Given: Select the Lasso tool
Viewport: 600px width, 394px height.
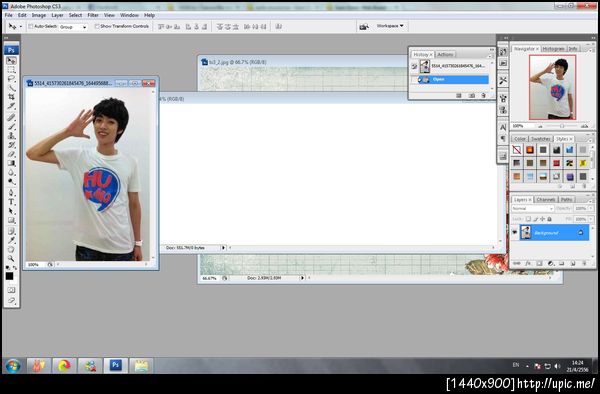Looking at the screenshot, I should [x=11, y=79].
